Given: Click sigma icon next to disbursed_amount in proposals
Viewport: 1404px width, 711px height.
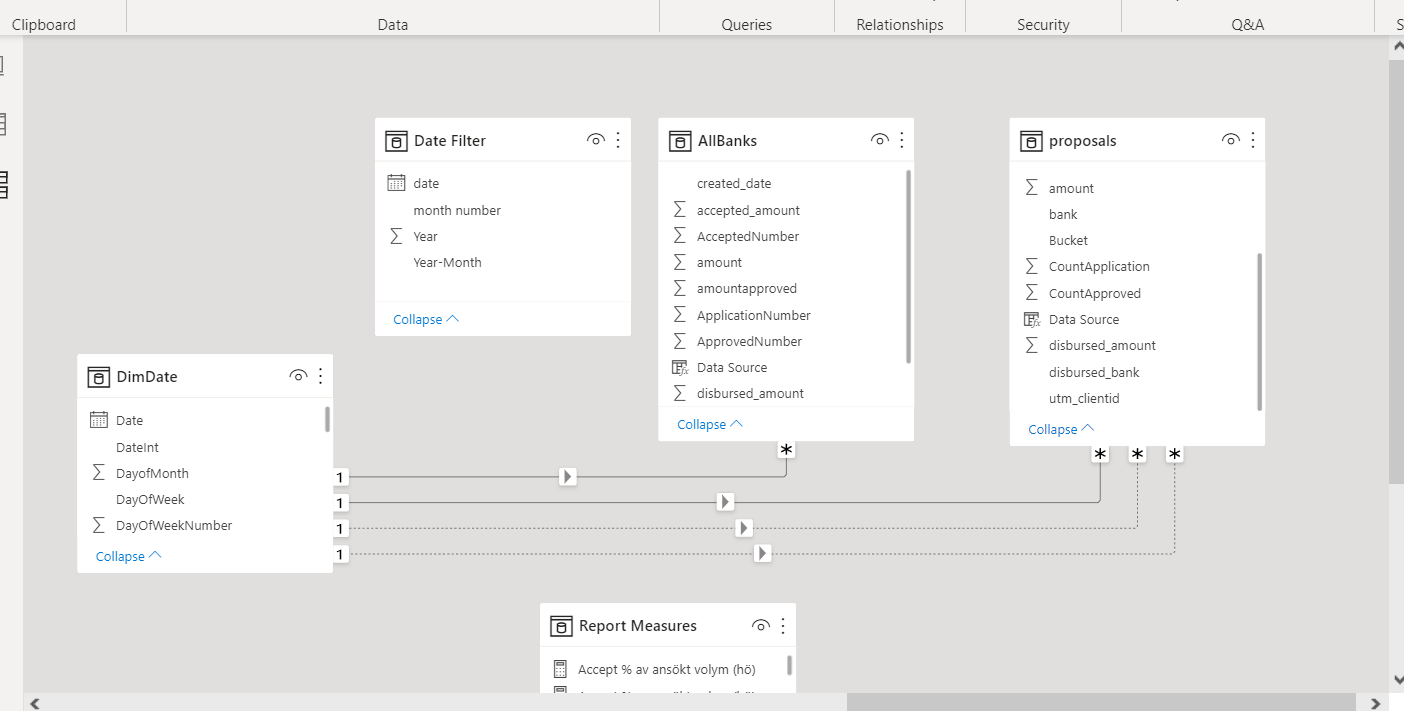Looking at the screenshot, I should pos(1032,345).
